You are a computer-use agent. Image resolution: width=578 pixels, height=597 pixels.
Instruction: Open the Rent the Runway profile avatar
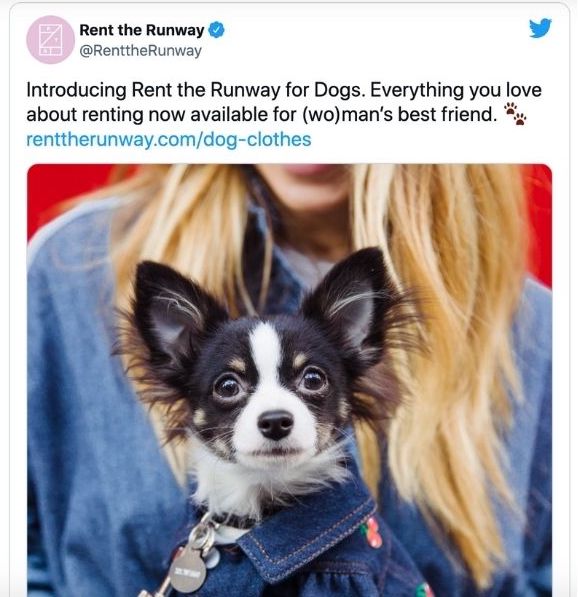point(50,40)
